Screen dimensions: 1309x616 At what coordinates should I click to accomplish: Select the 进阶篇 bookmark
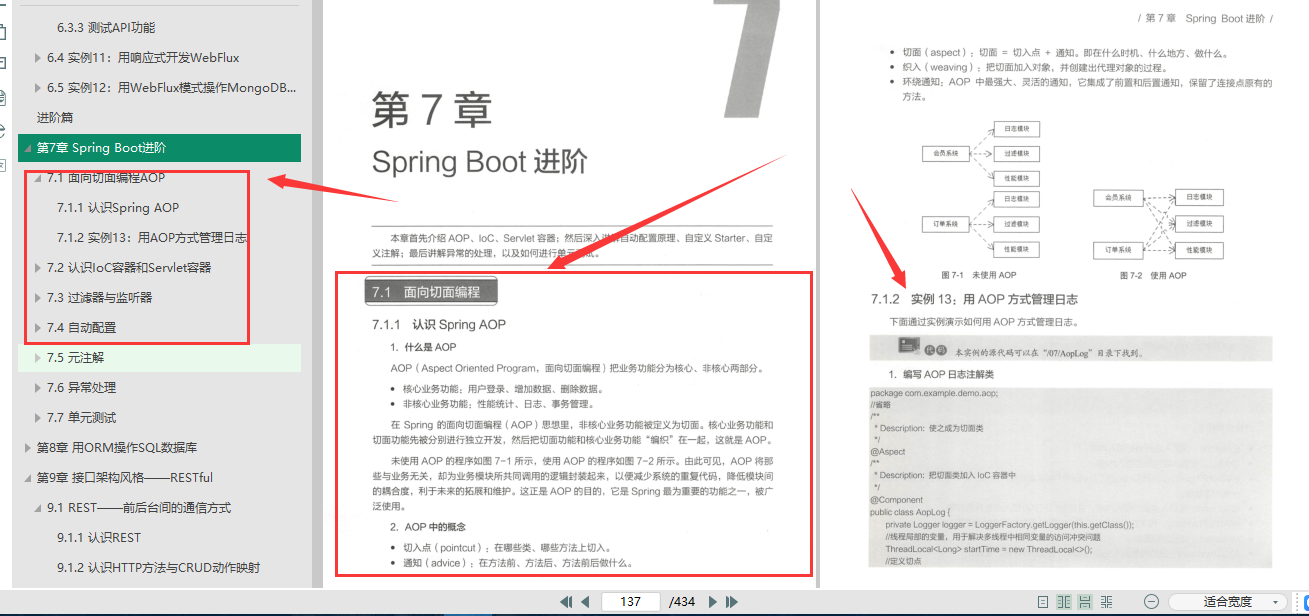pos(55,118)
